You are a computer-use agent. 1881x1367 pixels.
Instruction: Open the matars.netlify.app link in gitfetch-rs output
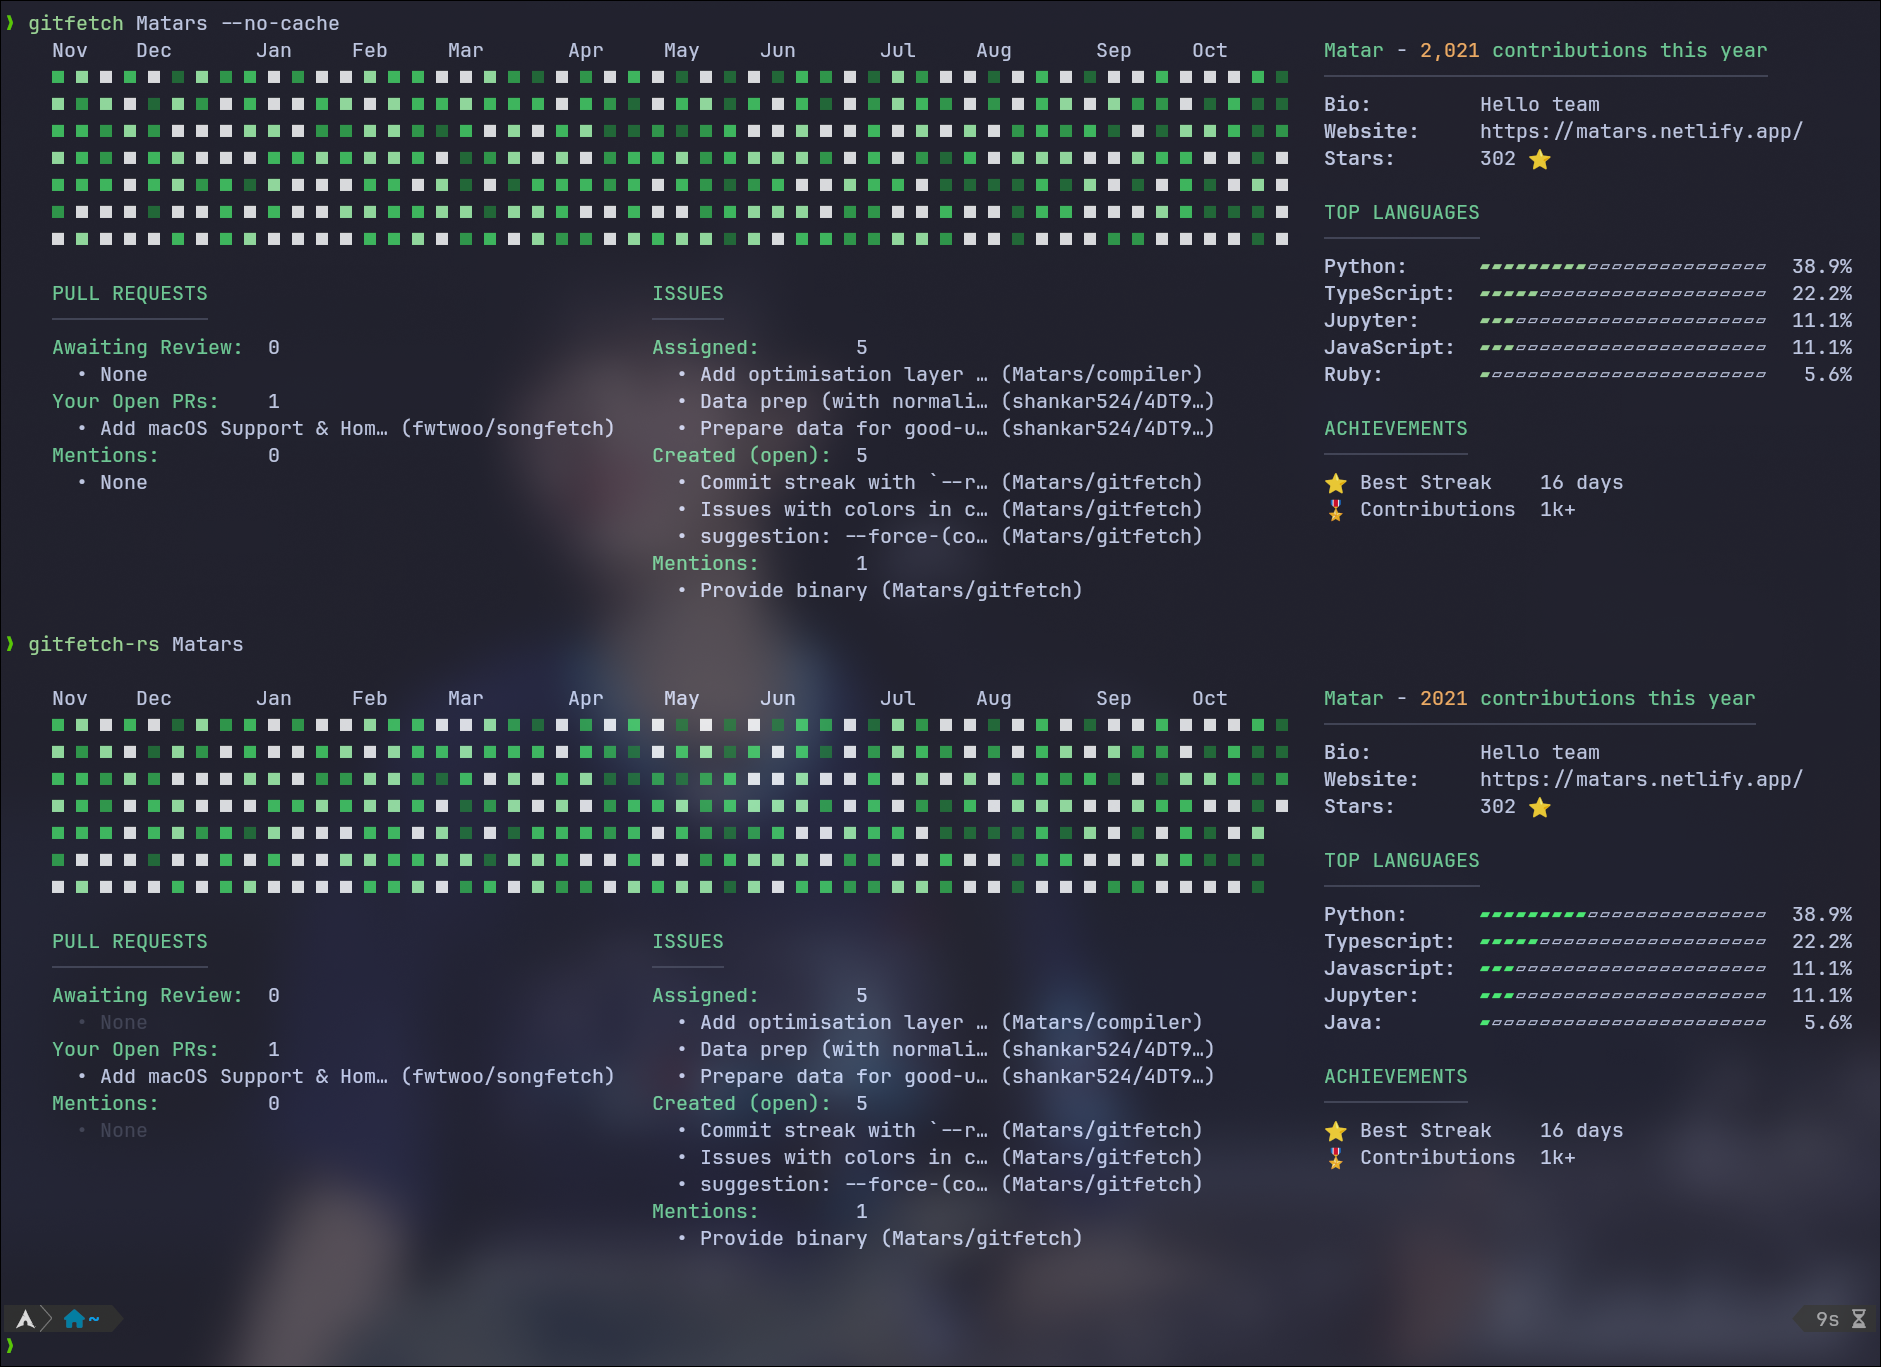pyautogui.click(x=1640, y=780)
